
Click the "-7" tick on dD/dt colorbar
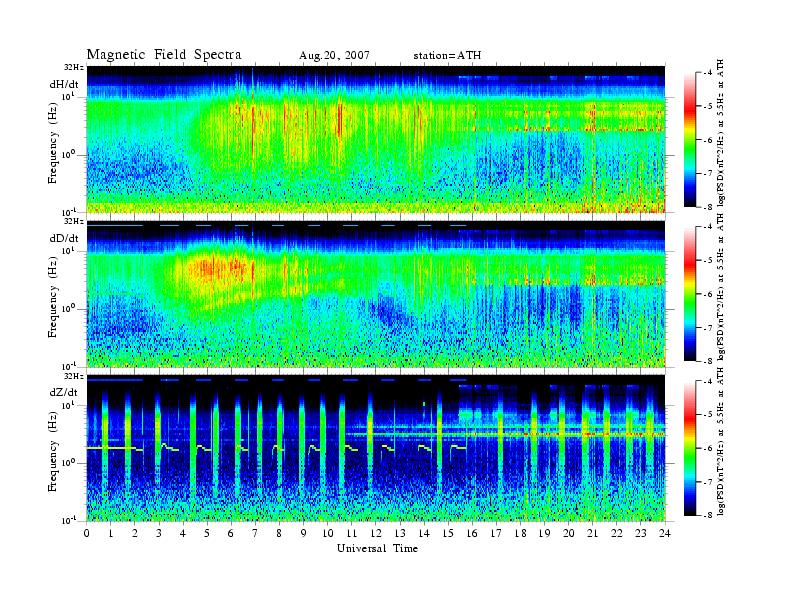coord(707,328)
